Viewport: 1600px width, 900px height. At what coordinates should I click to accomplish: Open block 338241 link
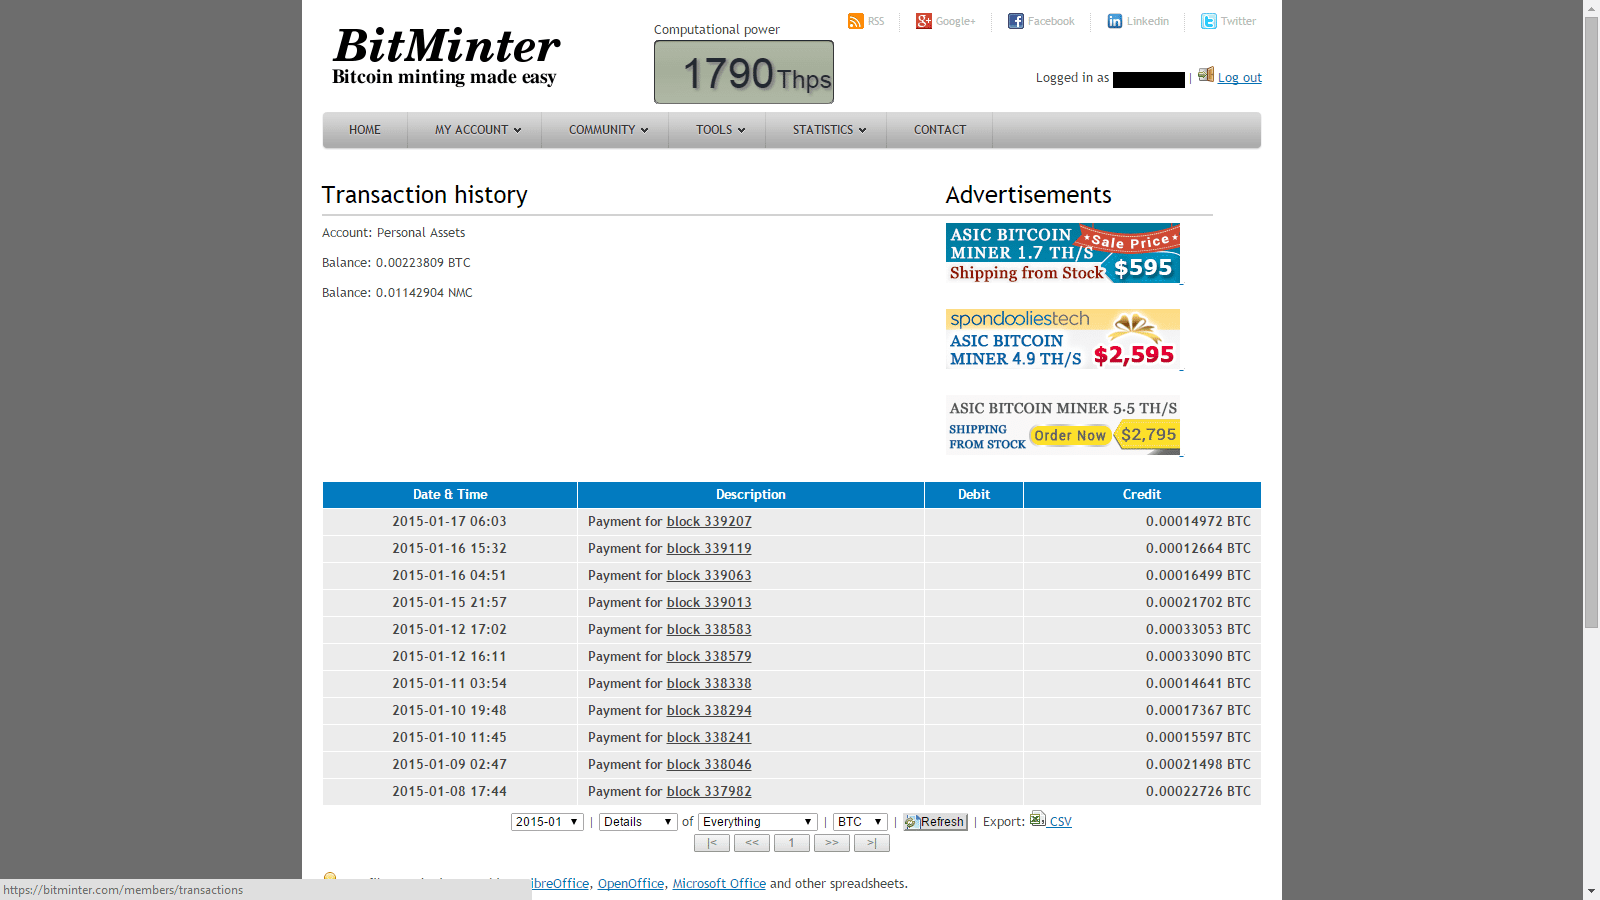pos(709,738)
